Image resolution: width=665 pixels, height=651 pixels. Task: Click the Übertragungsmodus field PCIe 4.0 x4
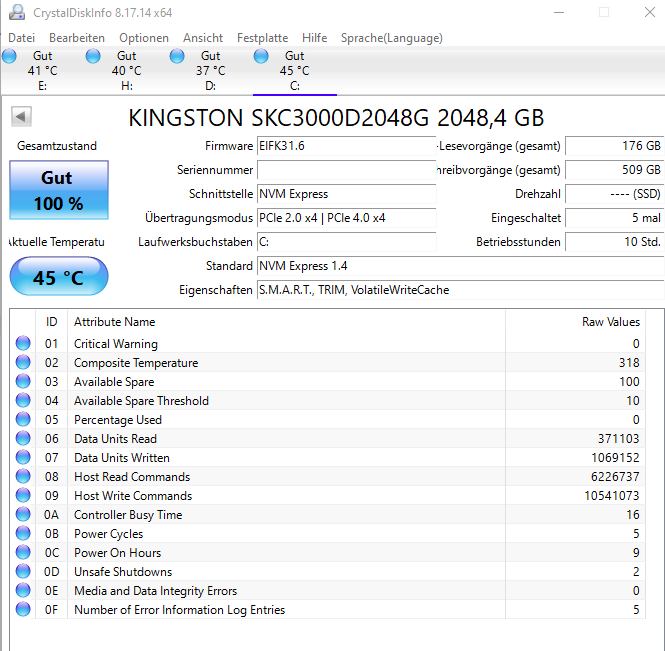(x=346, y=218)
